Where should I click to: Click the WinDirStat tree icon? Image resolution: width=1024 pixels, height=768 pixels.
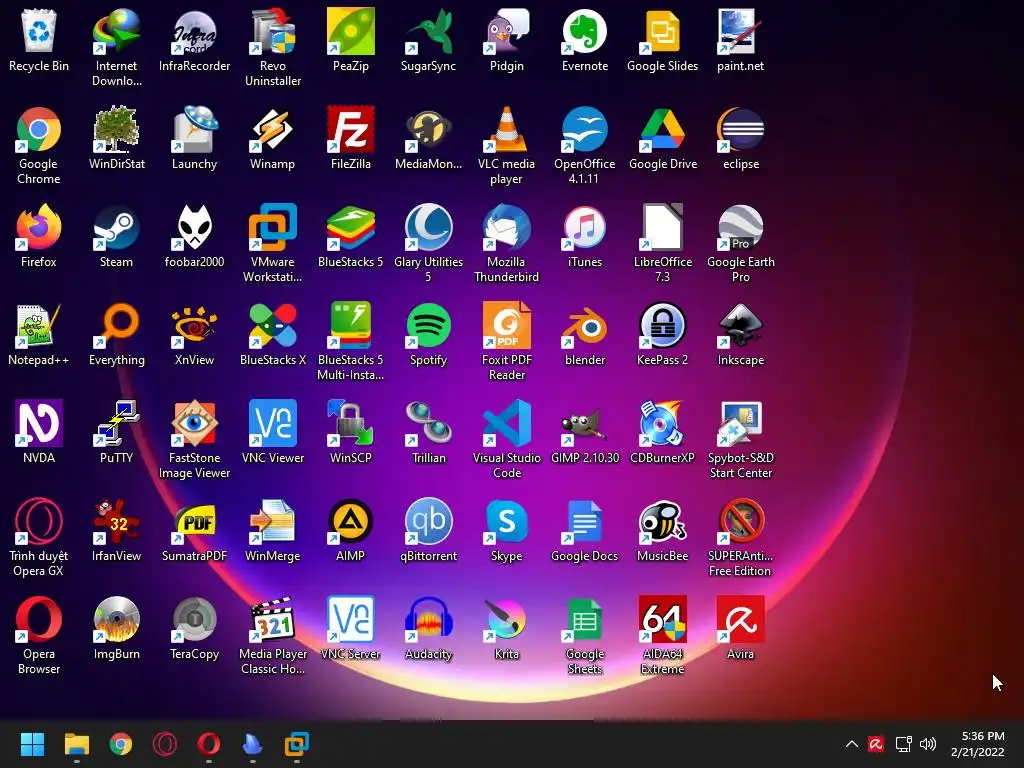[x=116, y=129]
